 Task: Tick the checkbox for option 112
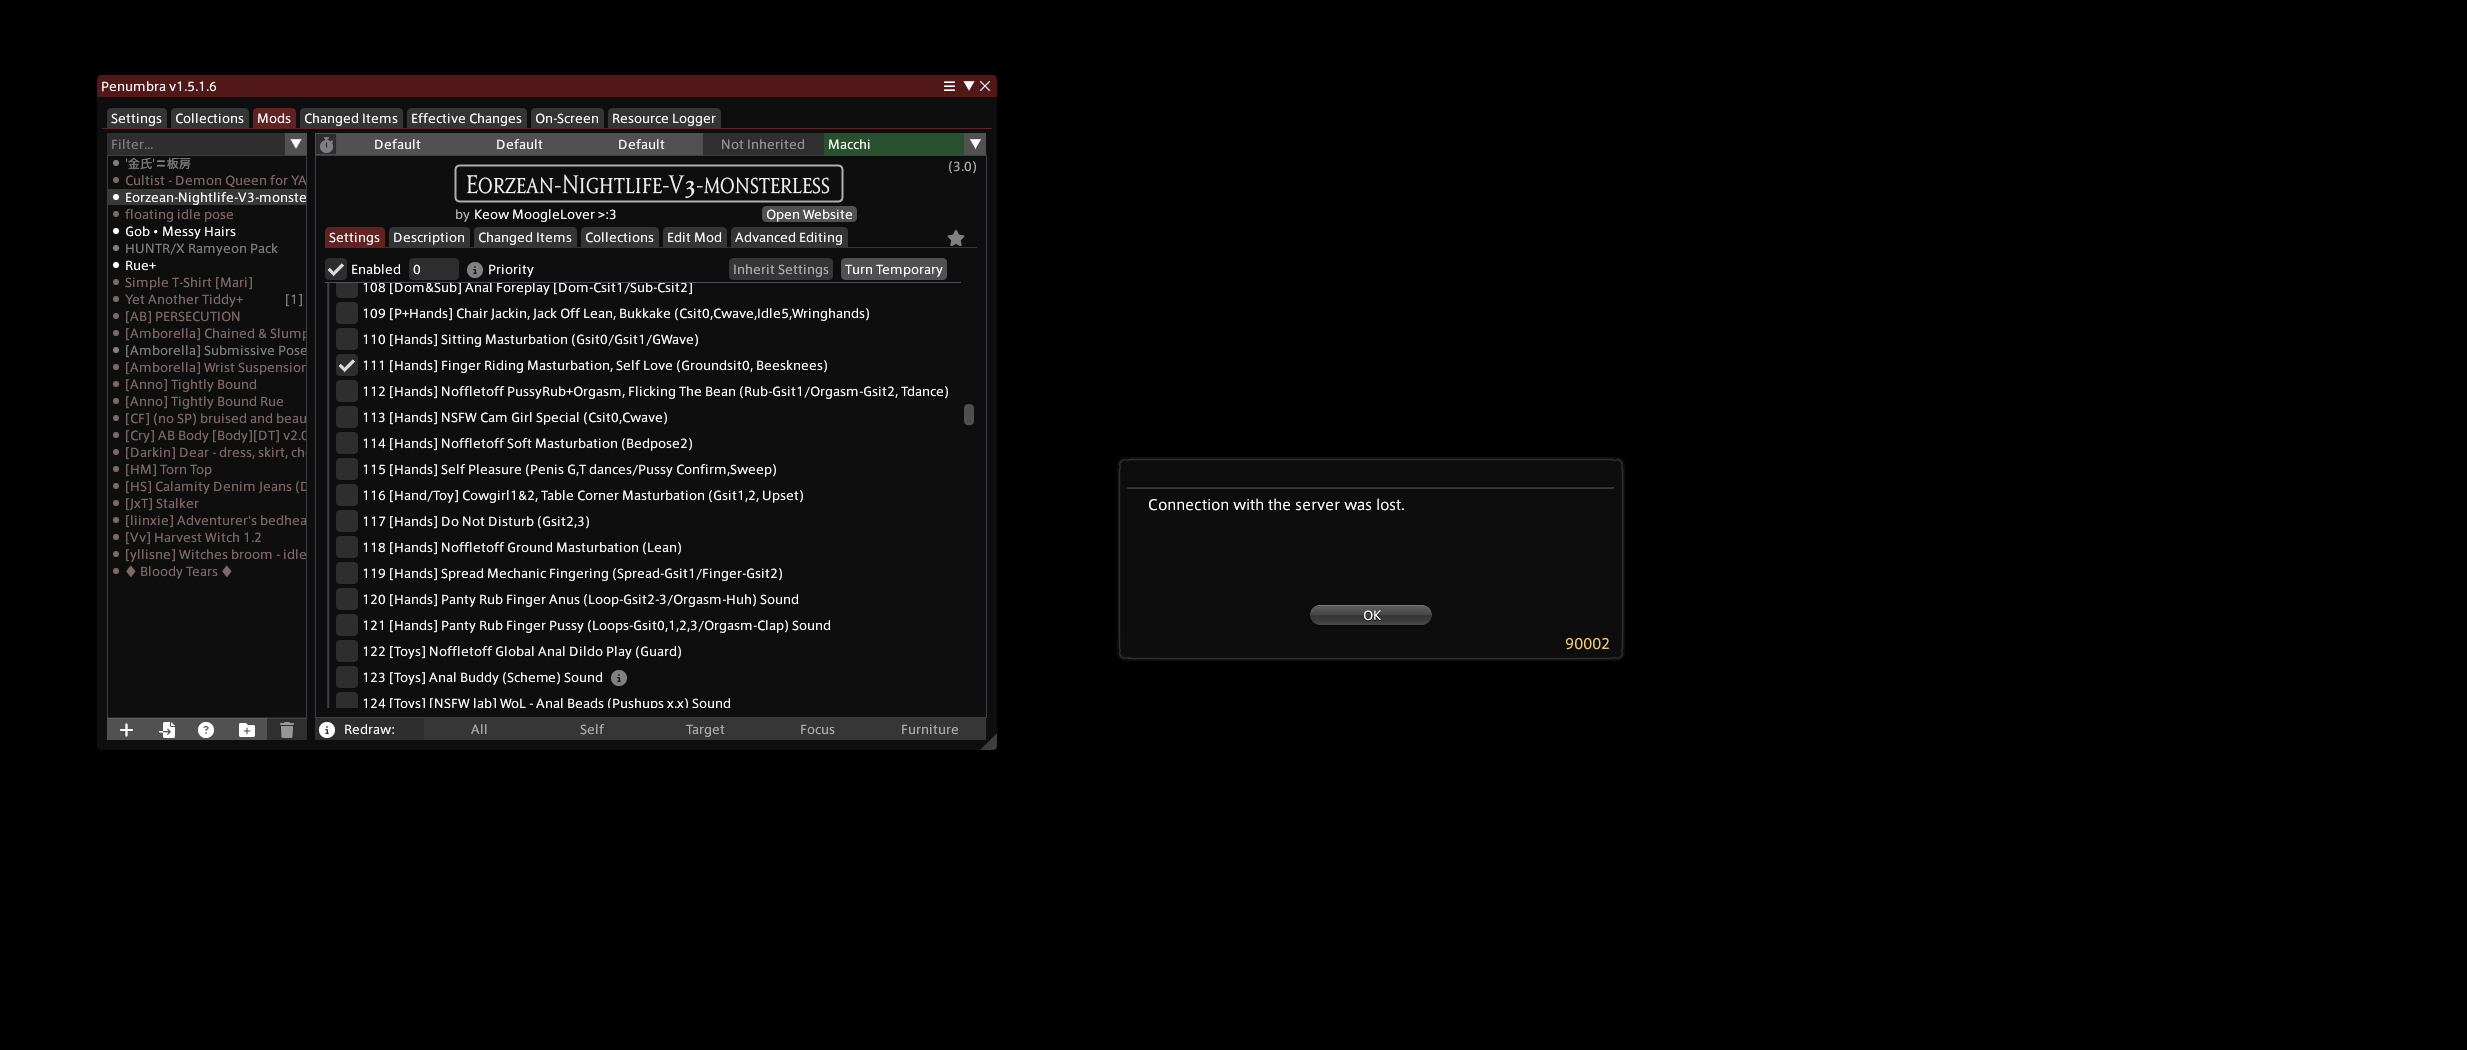347,392
